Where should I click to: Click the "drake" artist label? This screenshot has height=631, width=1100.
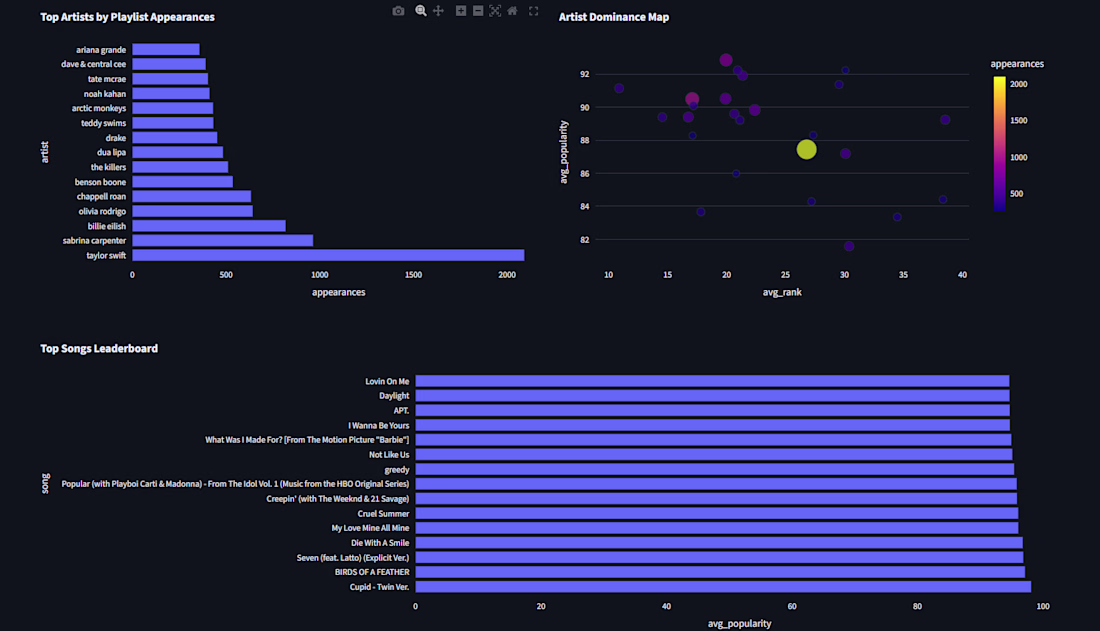click(x=116, y=138)
